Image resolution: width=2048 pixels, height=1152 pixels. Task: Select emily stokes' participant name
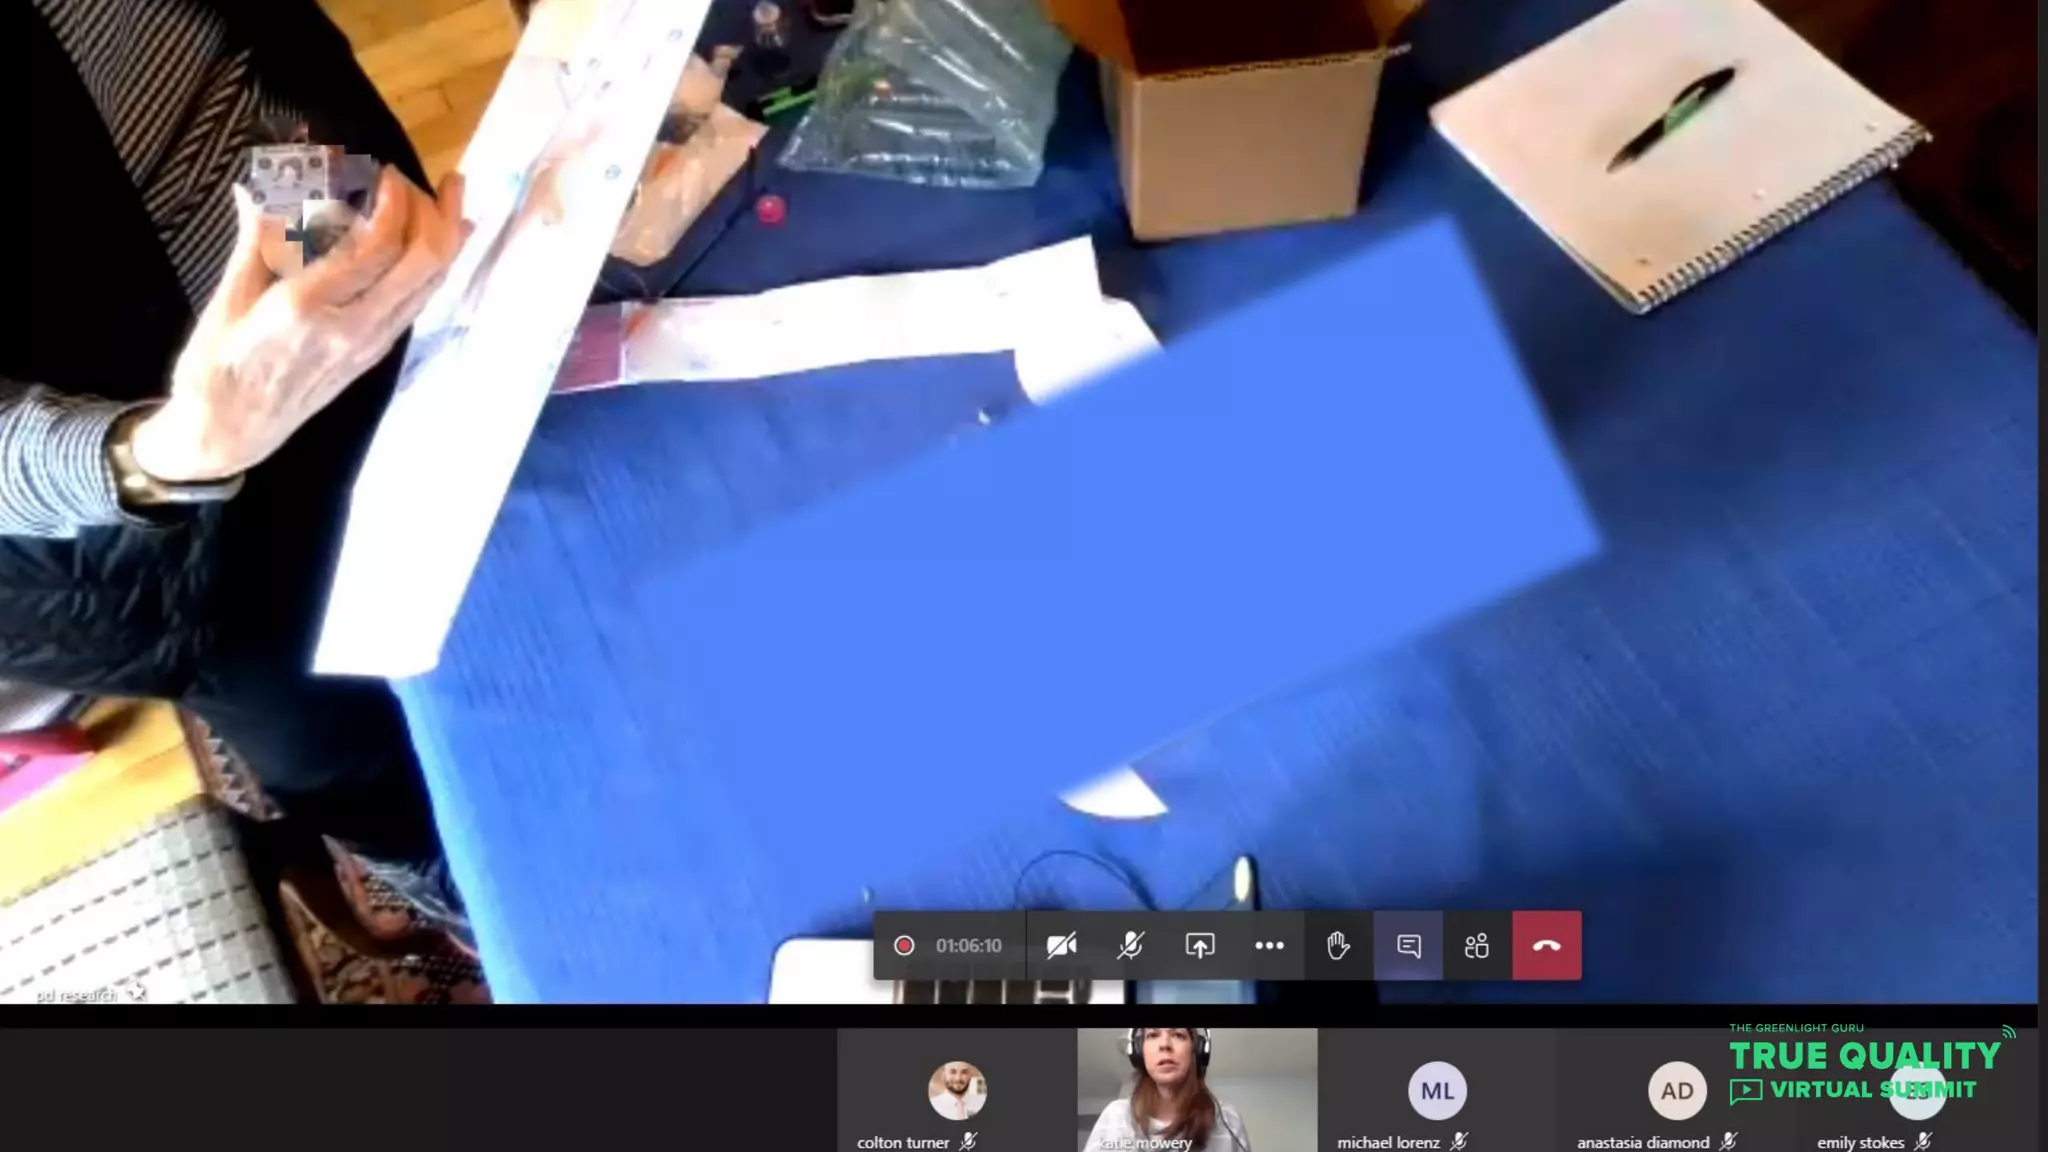click(x=1859, y=1142)
